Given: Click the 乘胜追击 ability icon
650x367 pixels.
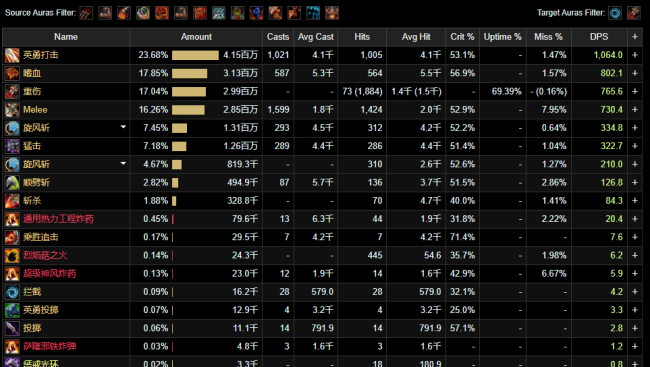Looking at the screenshot, I should coord(12,238).
